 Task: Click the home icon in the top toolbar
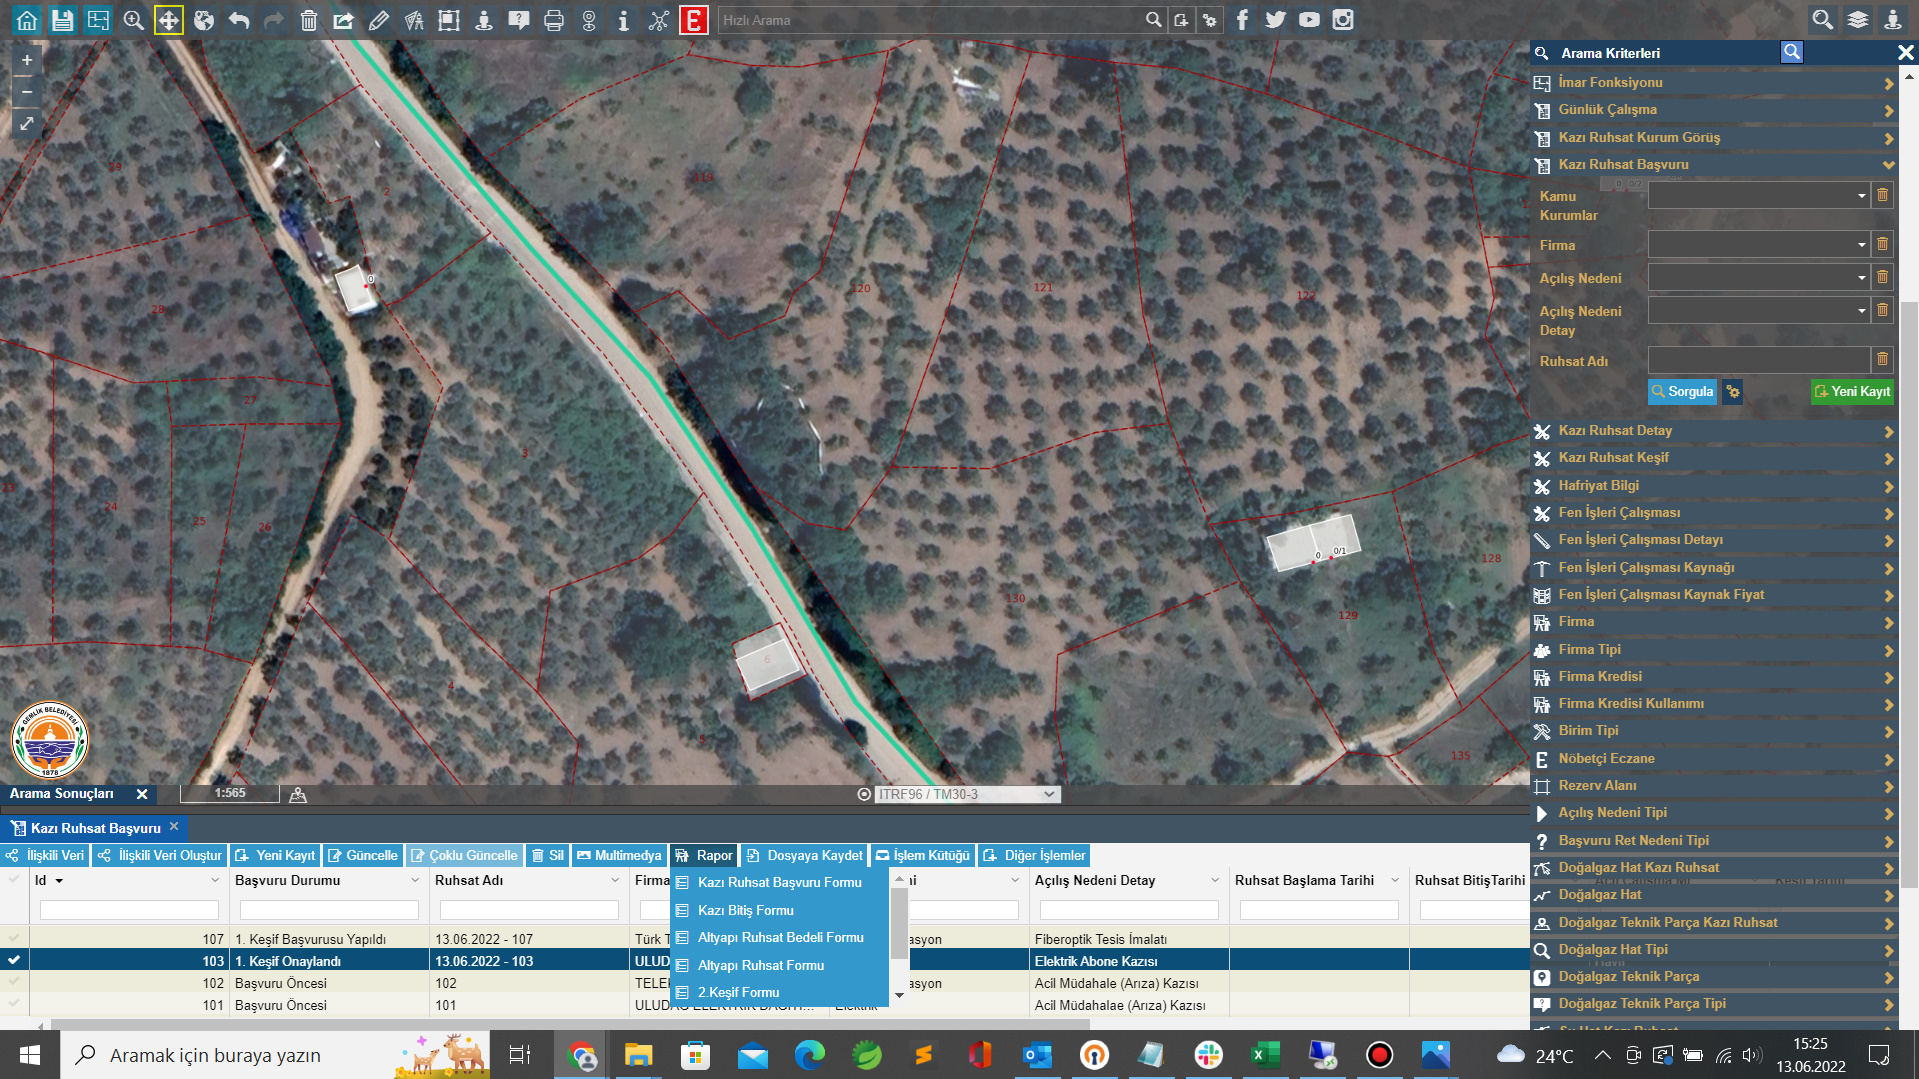(x=27, y=20)
